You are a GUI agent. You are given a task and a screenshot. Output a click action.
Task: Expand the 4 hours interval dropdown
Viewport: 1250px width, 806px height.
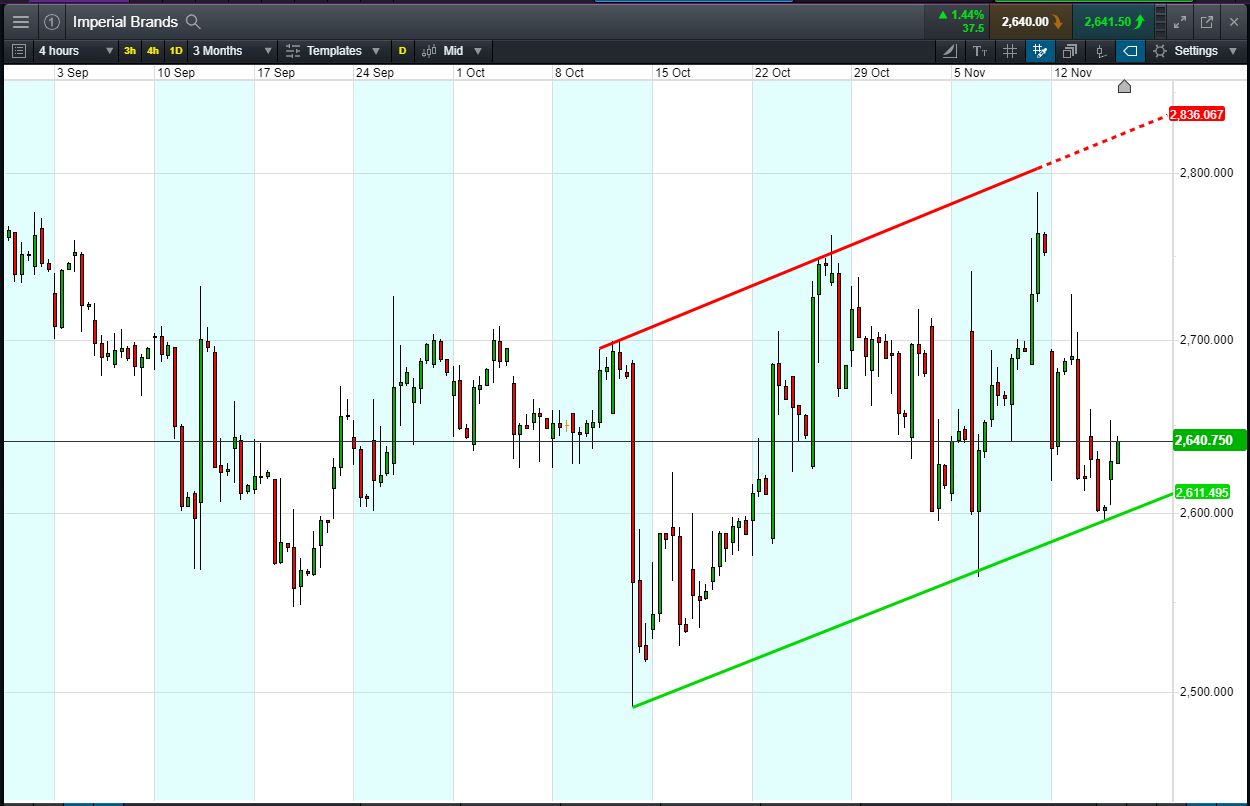pos(75,50)
